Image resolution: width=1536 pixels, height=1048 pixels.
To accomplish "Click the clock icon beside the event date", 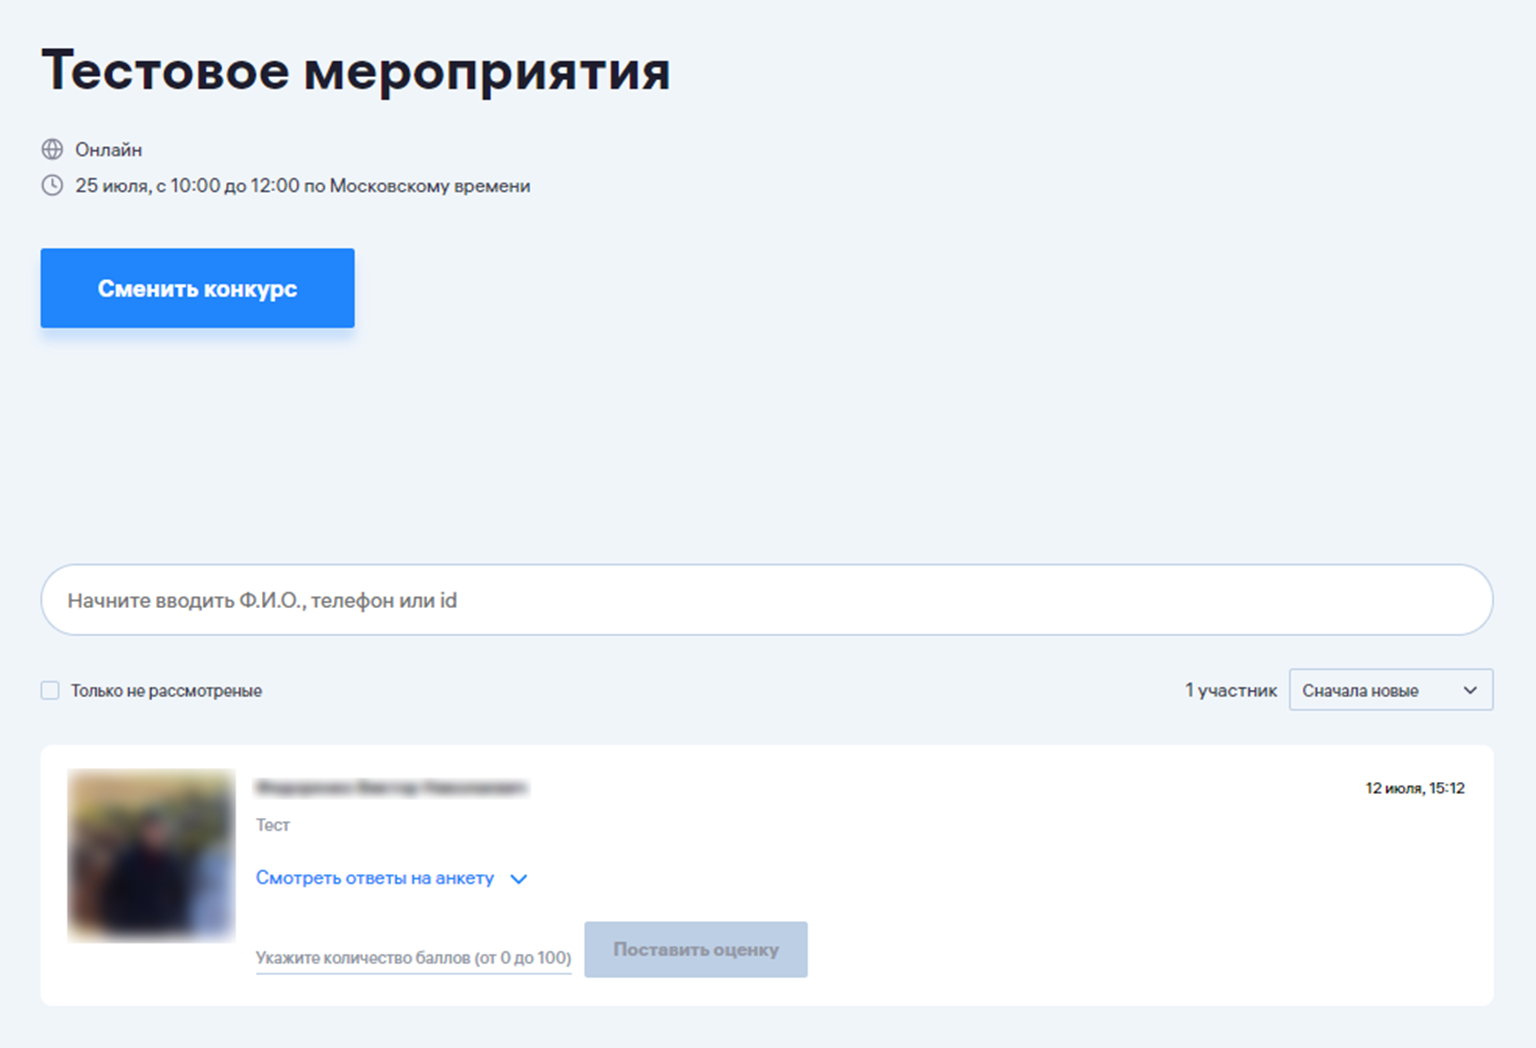I will tap(52, 185).
